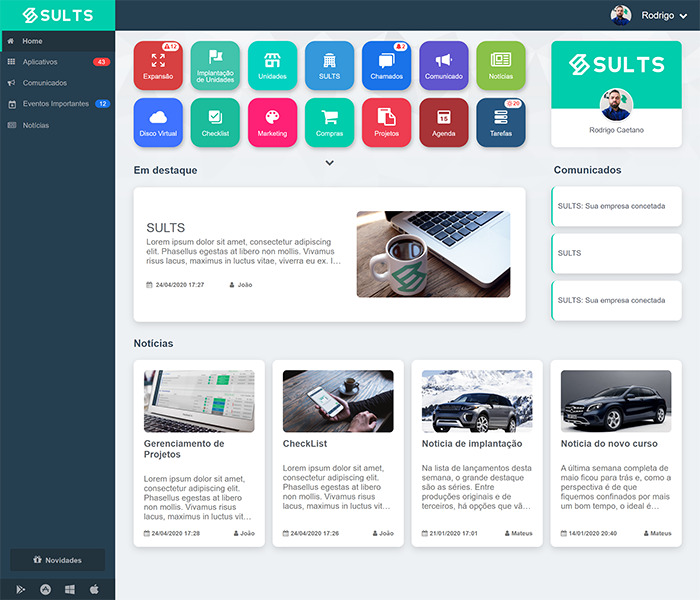Open Gerenciamento de Projetos news thumbnail
700x600 pixels.
[x=199, y=401]
